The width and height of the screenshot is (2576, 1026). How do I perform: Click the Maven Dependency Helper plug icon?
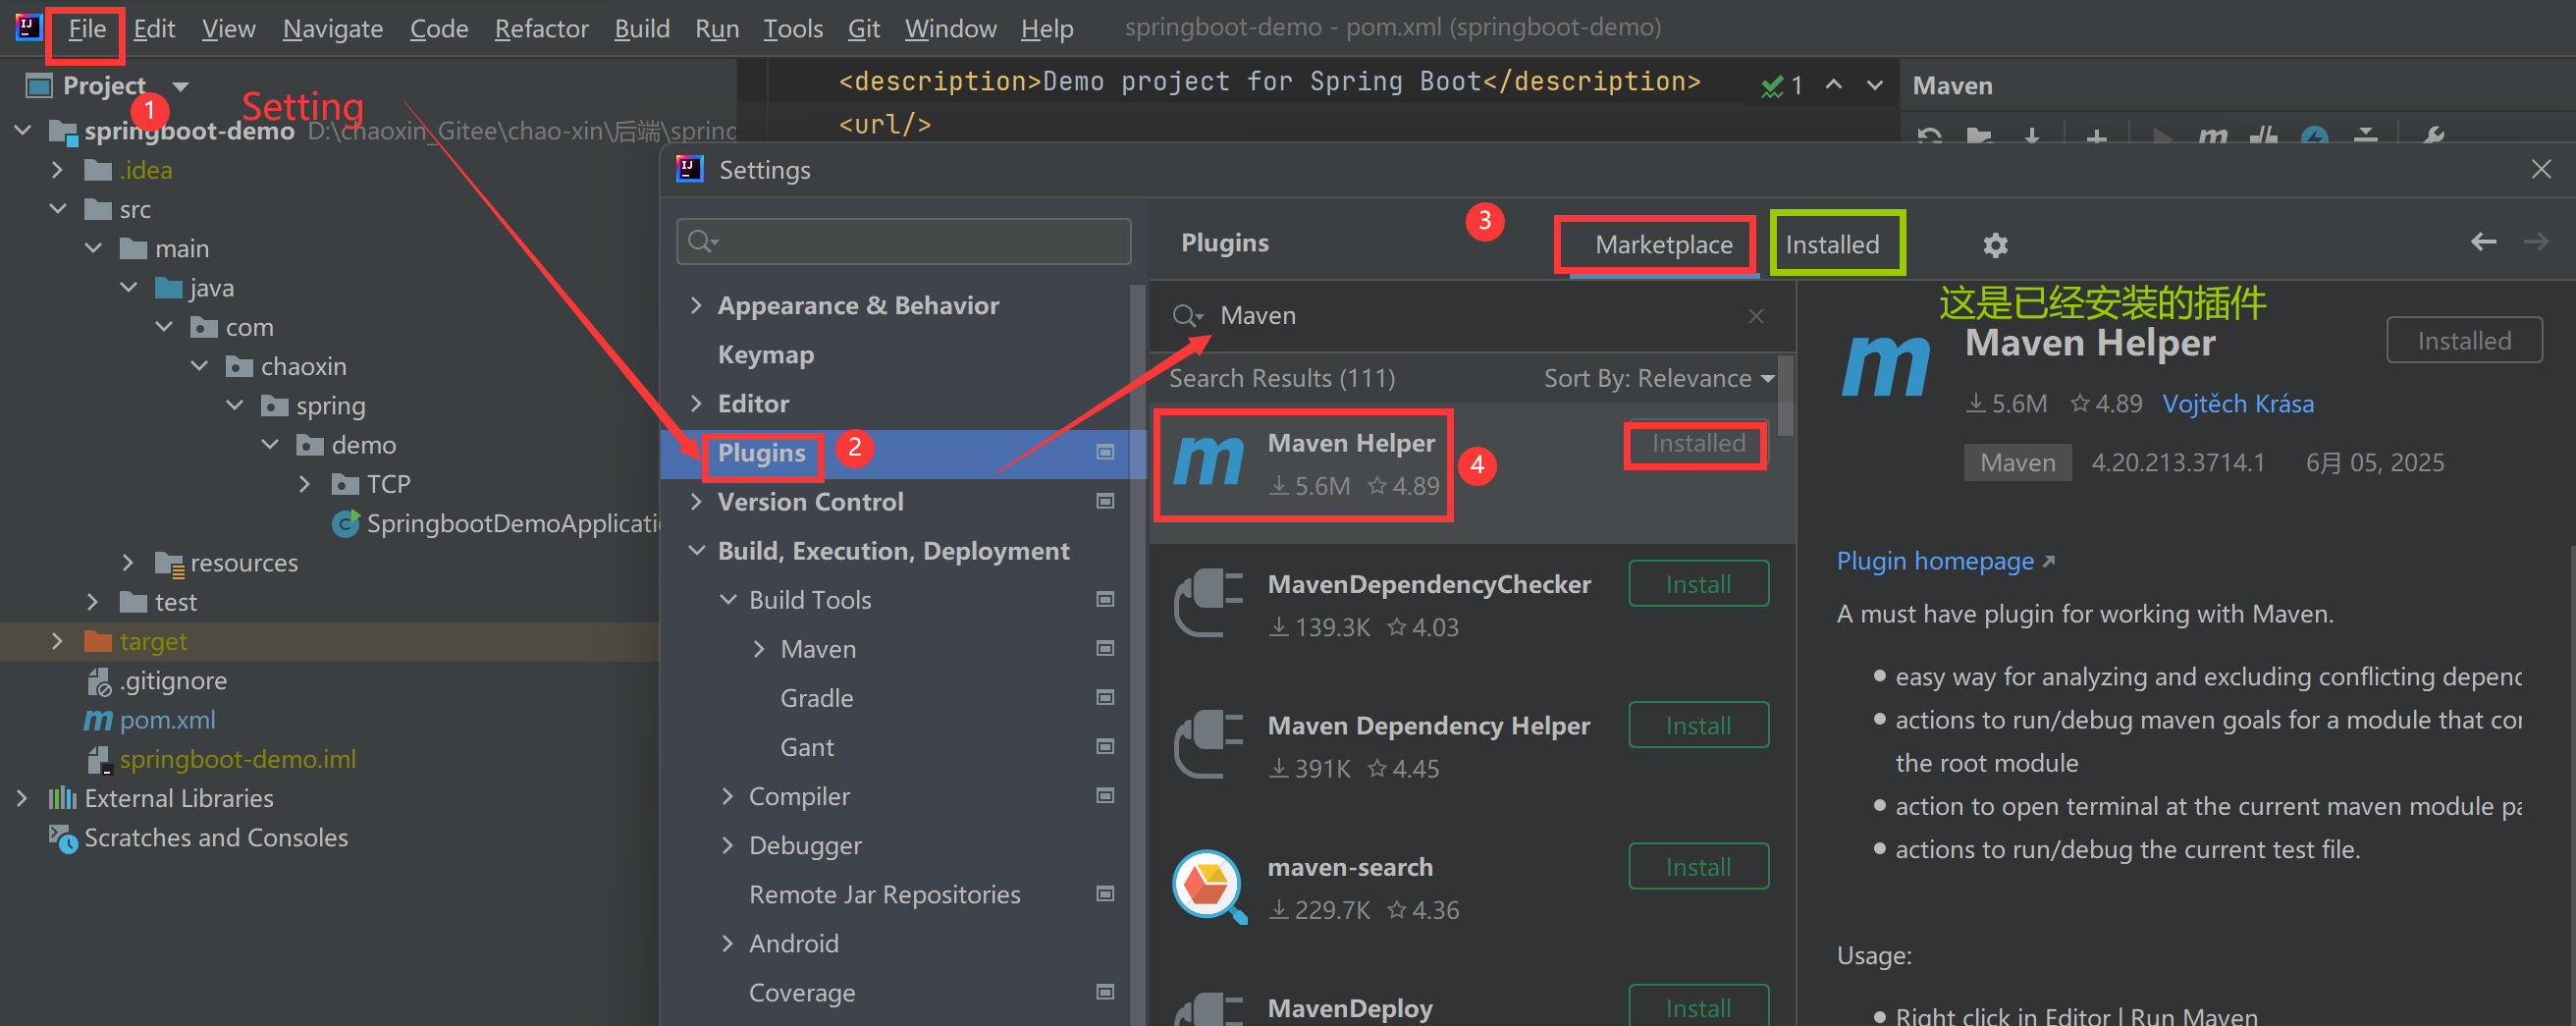[1209, 744]
